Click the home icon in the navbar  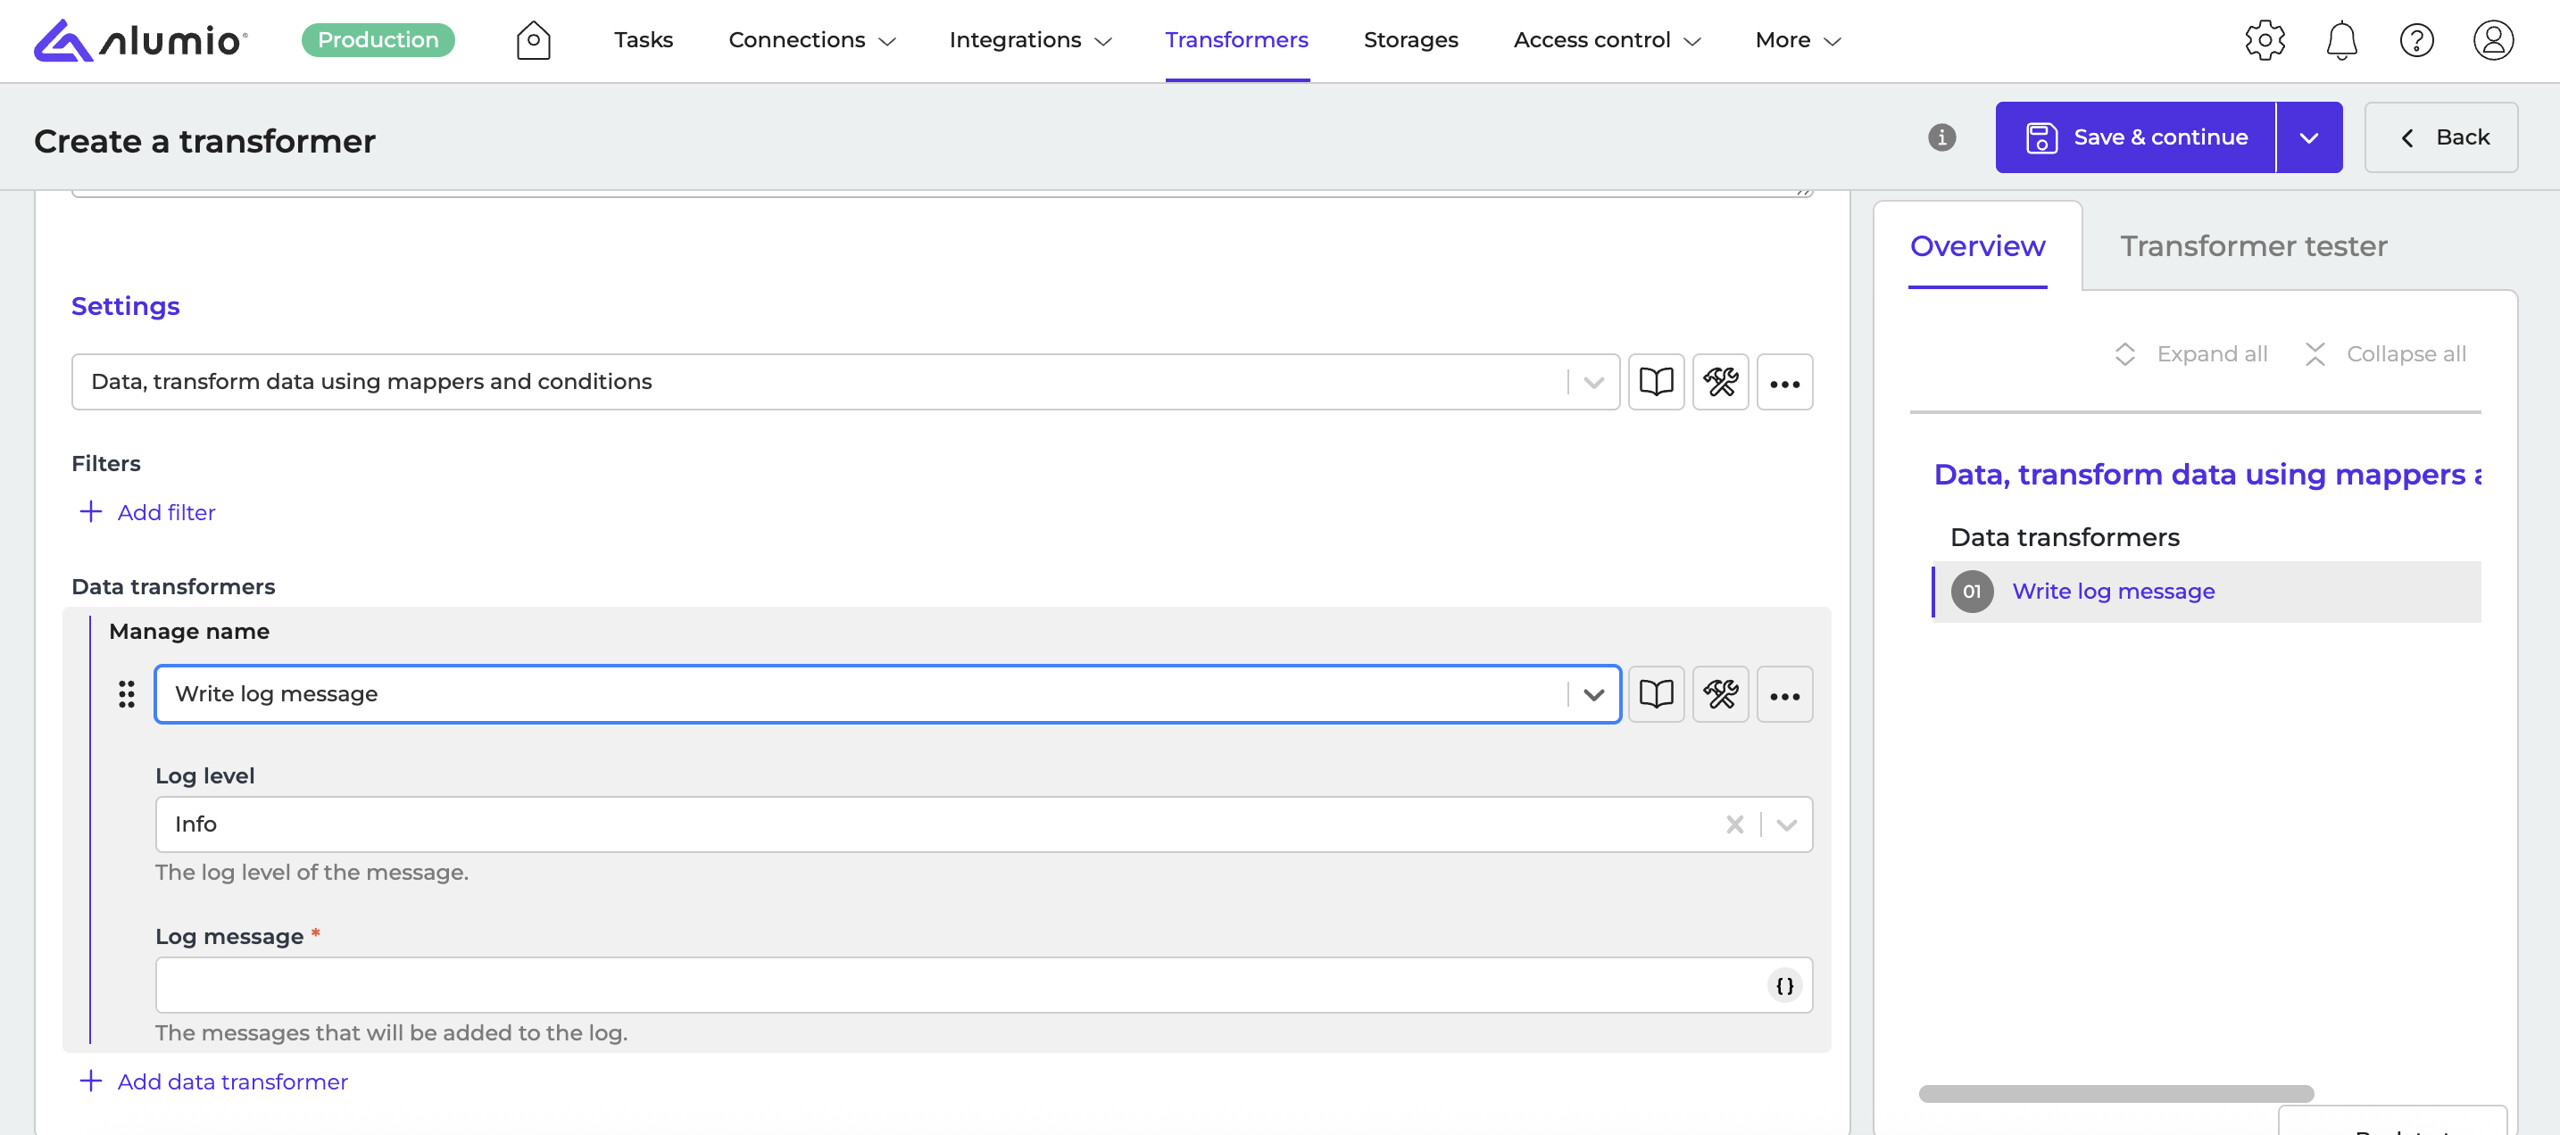tap(533, 40)
